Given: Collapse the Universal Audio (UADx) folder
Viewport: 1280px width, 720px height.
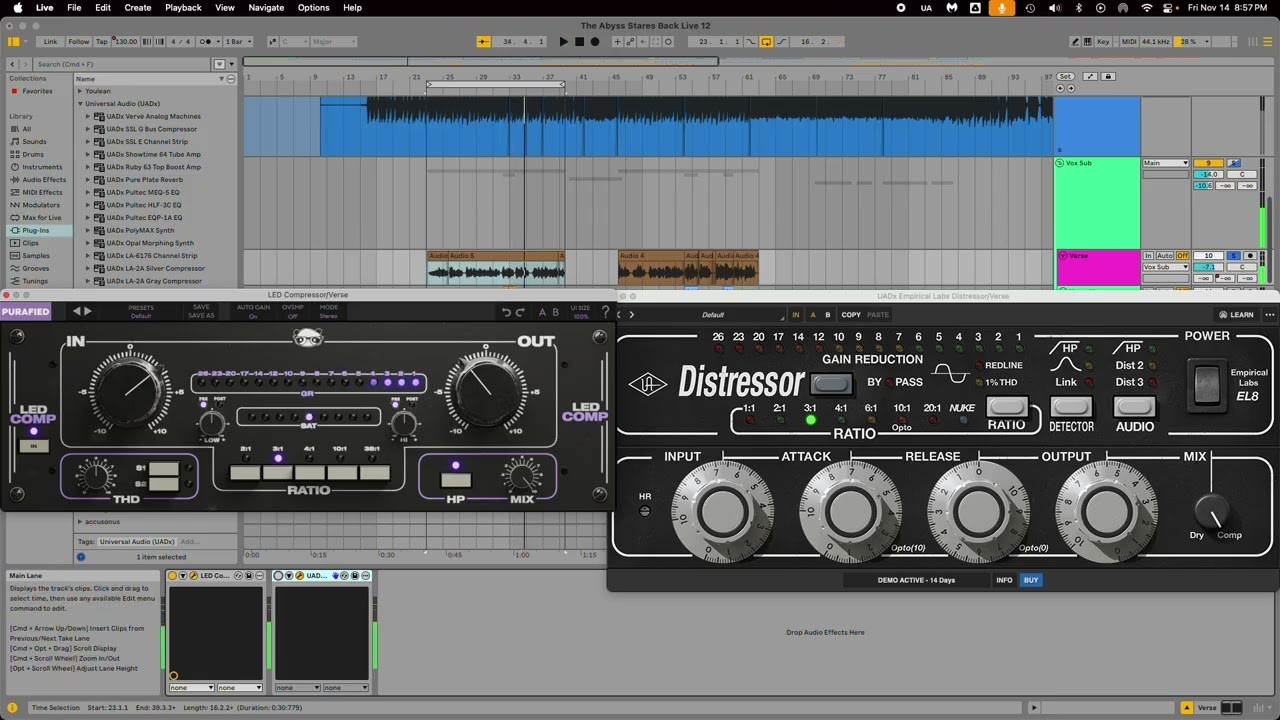Looking at the screenshot, I should pyautogui.click(x=81, y=104).
